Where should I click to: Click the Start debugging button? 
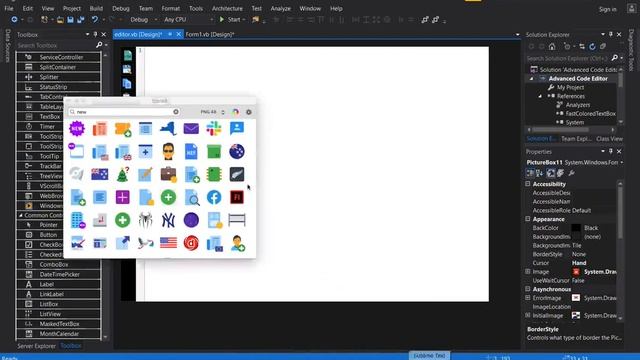tap(231, 20)
